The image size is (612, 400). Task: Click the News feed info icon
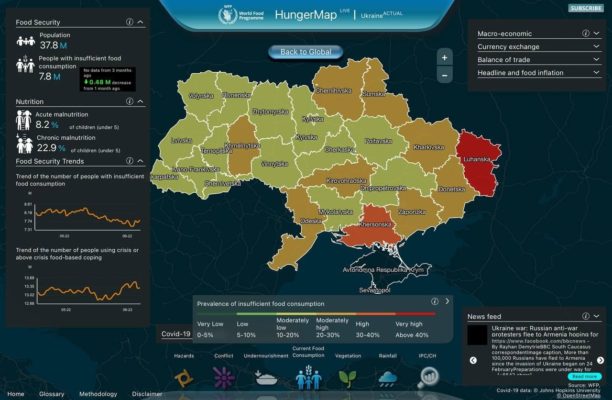coord(585,316)
